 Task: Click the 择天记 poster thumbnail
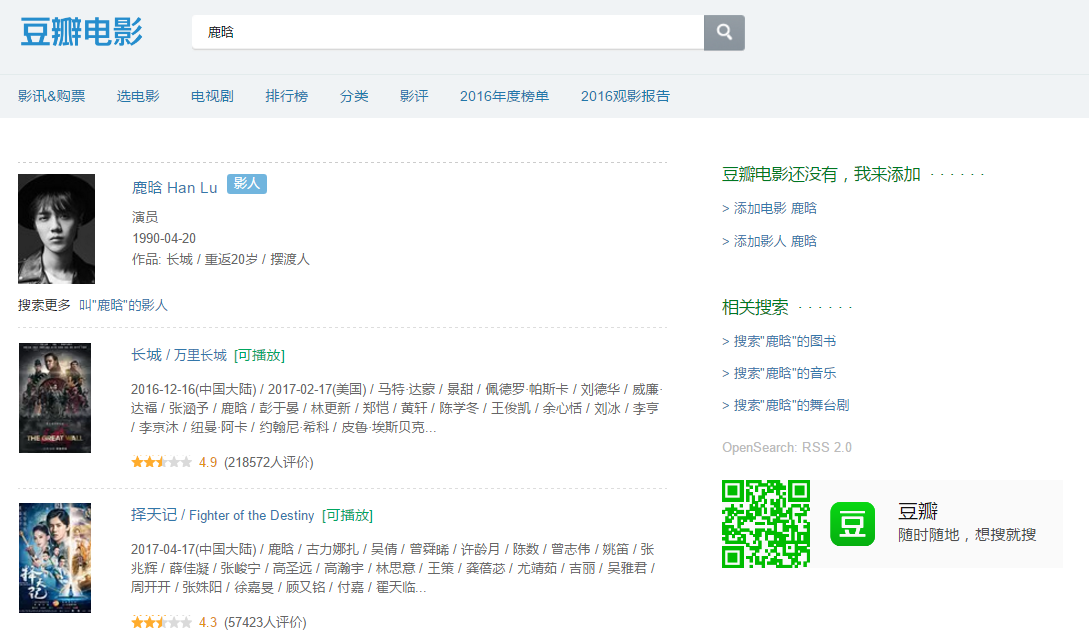tap(55, 558)
